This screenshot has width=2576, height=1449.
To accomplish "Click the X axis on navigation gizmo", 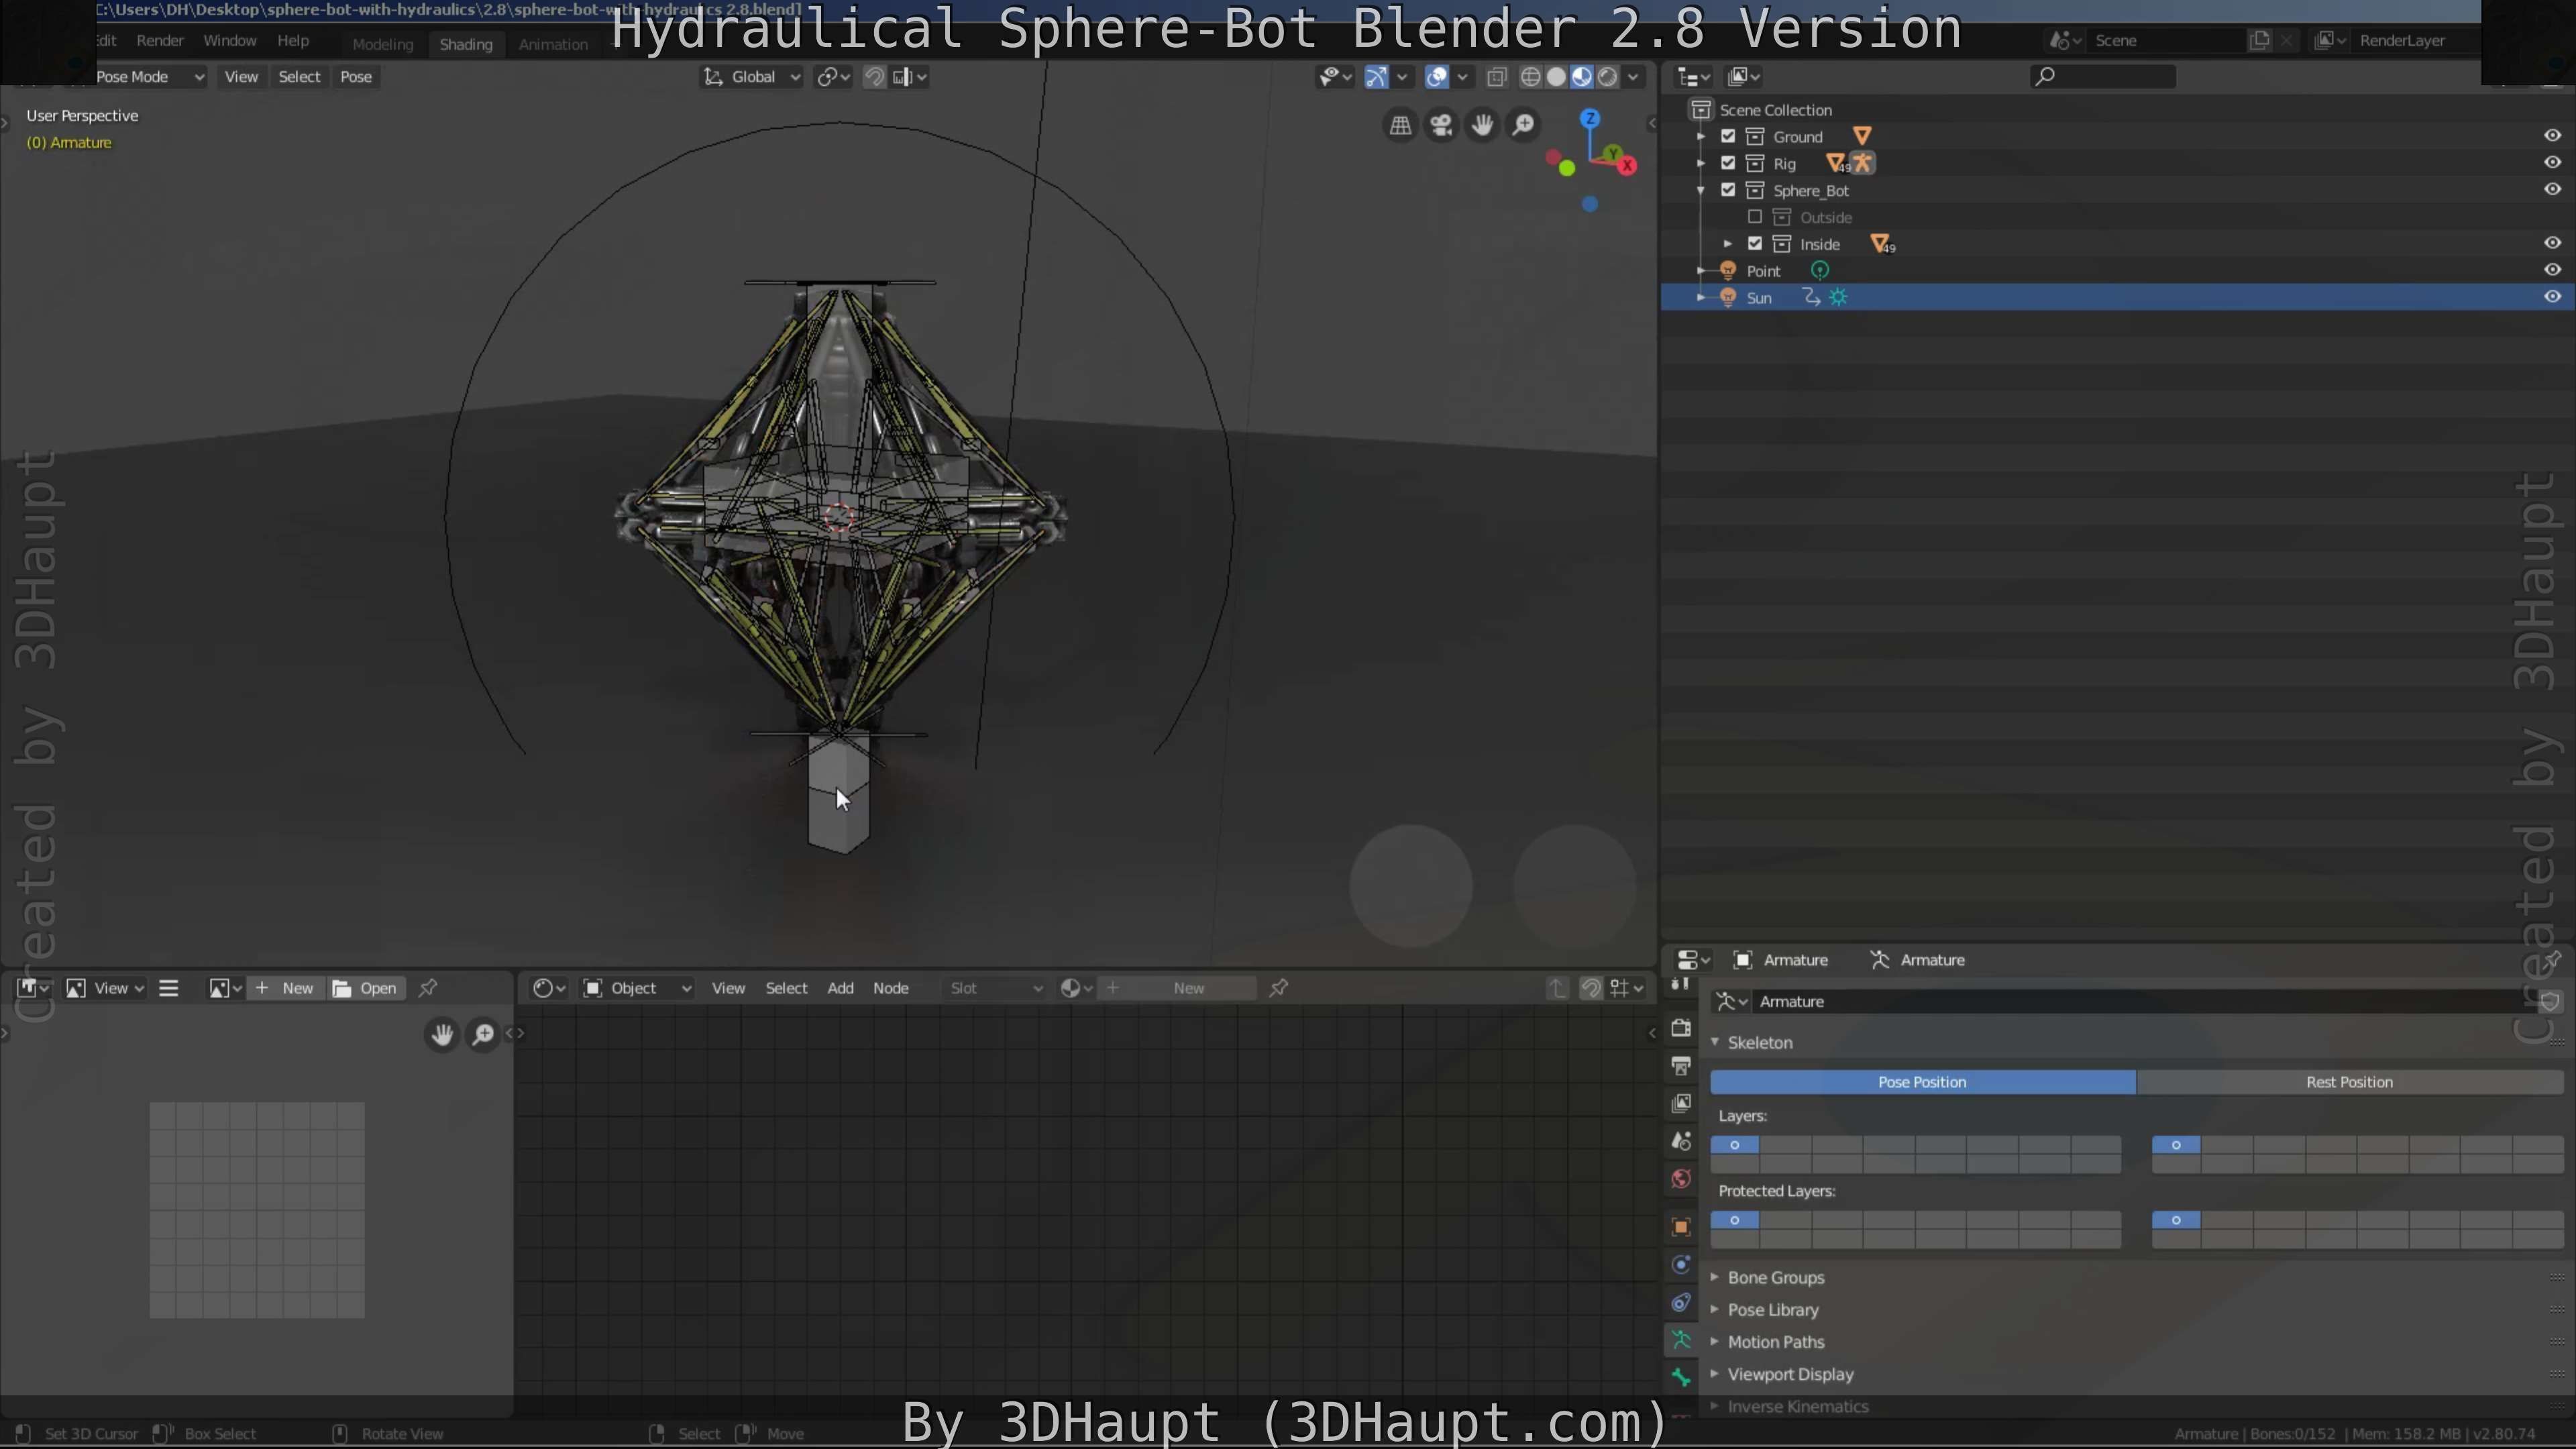I will pyautogui.click(x=1628, y=166).
